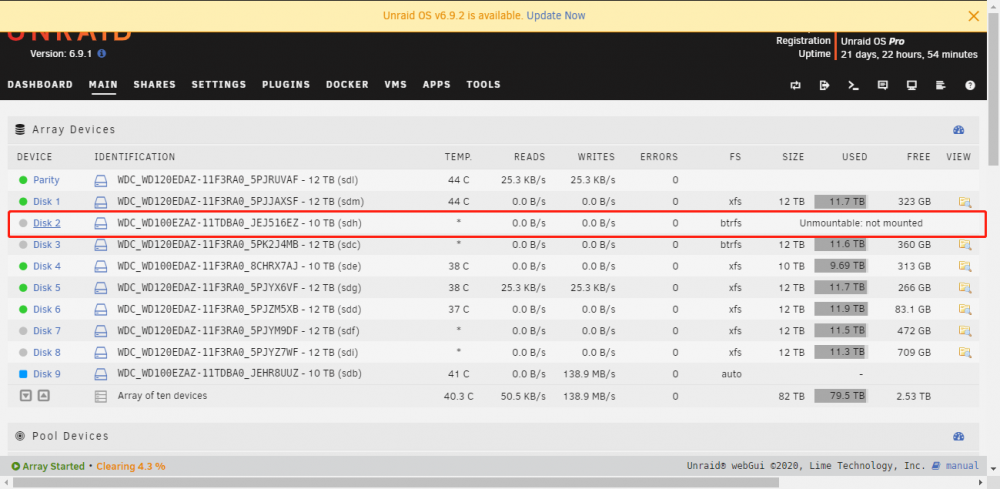Screen dimensions: 1000x489
Task: Browse Disk 7 via its view folder icon
Action: [965, 331]
